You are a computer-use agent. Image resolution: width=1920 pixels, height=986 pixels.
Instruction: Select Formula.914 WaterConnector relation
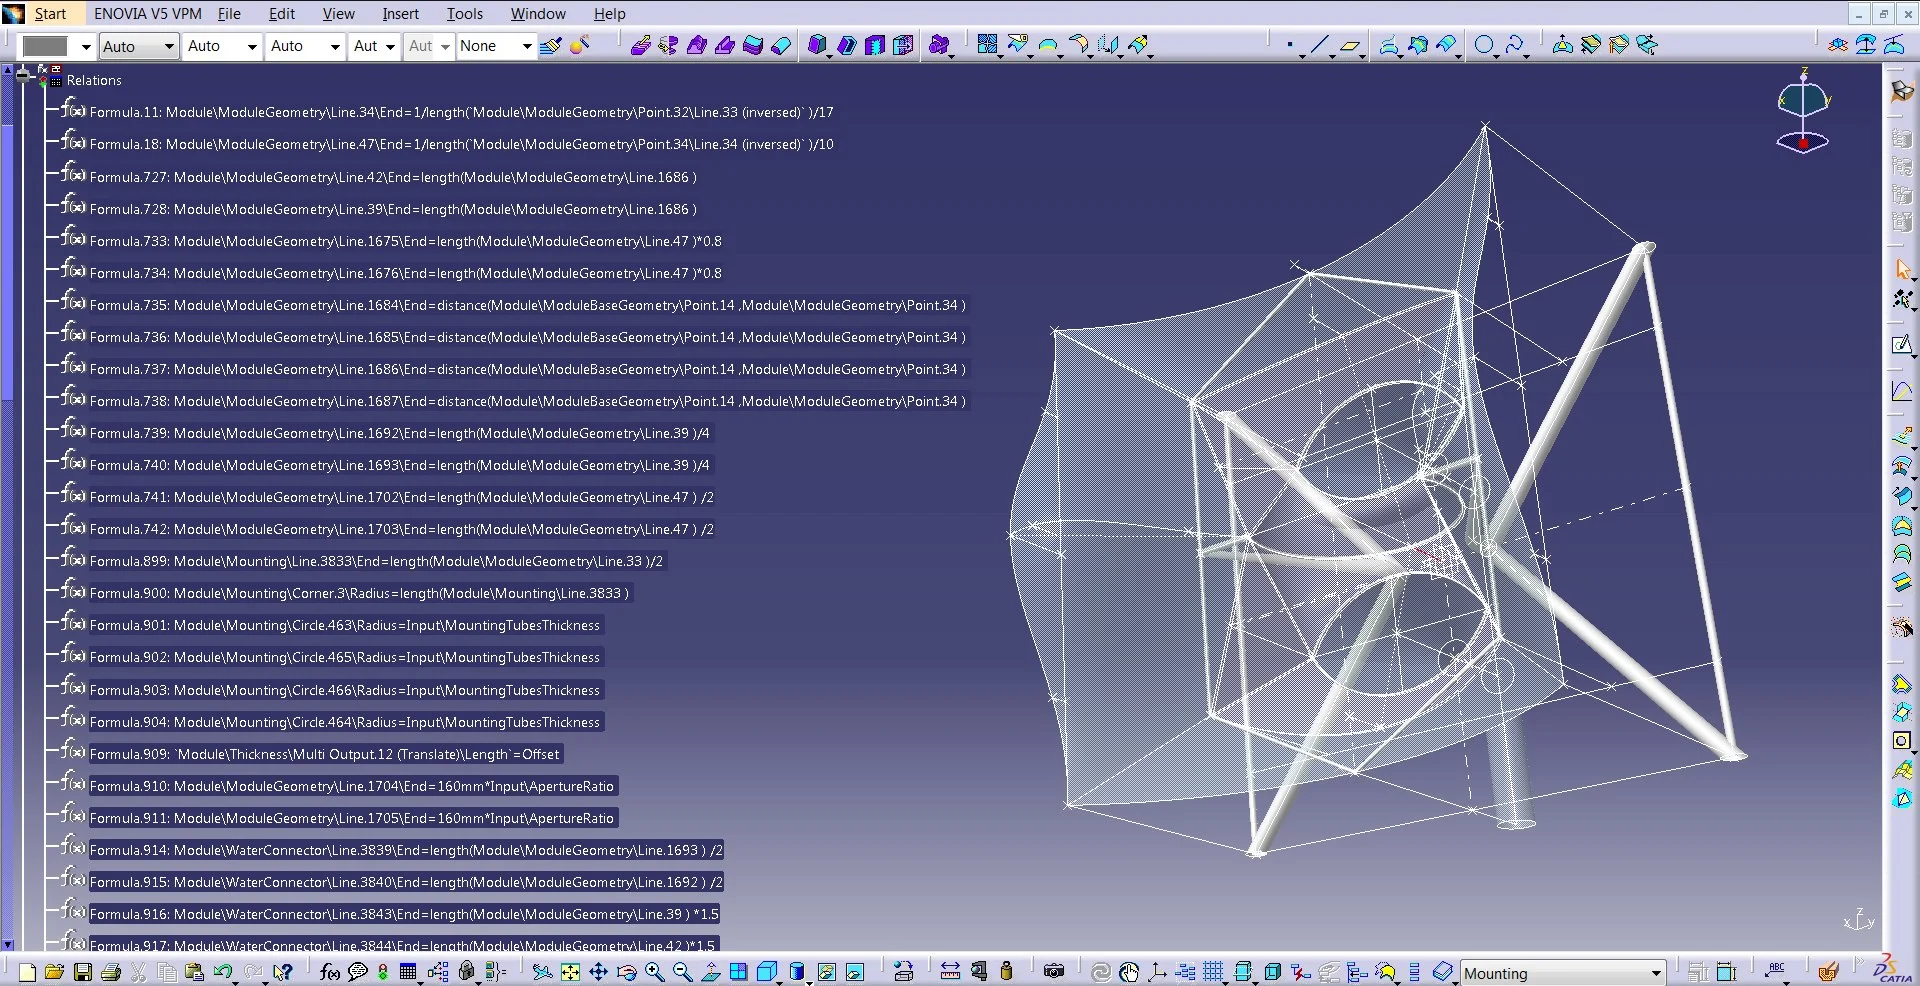click(406, 850)
